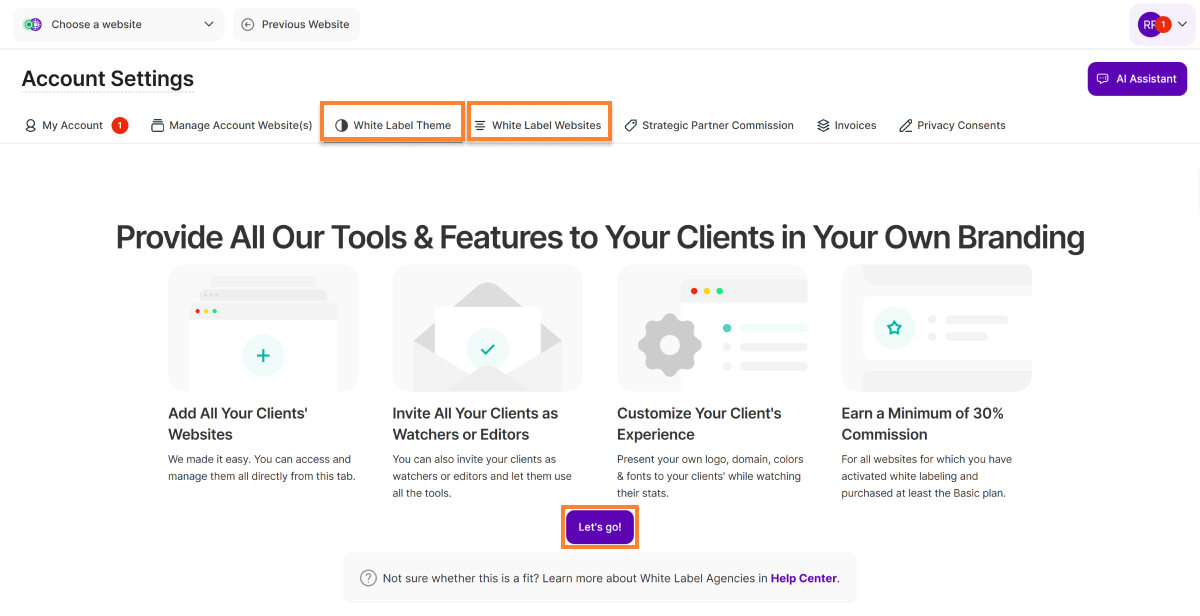Image resolution: width=1200 pixels, height=616 pixels.
Task: Click the White Label Theme contrast icon
Action: click(x=341, y=125)
